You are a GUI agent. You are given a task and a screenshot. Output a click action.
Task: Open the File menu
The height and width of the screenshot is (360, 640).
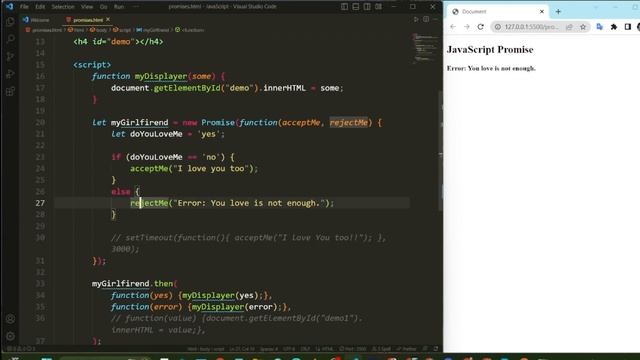24,7
